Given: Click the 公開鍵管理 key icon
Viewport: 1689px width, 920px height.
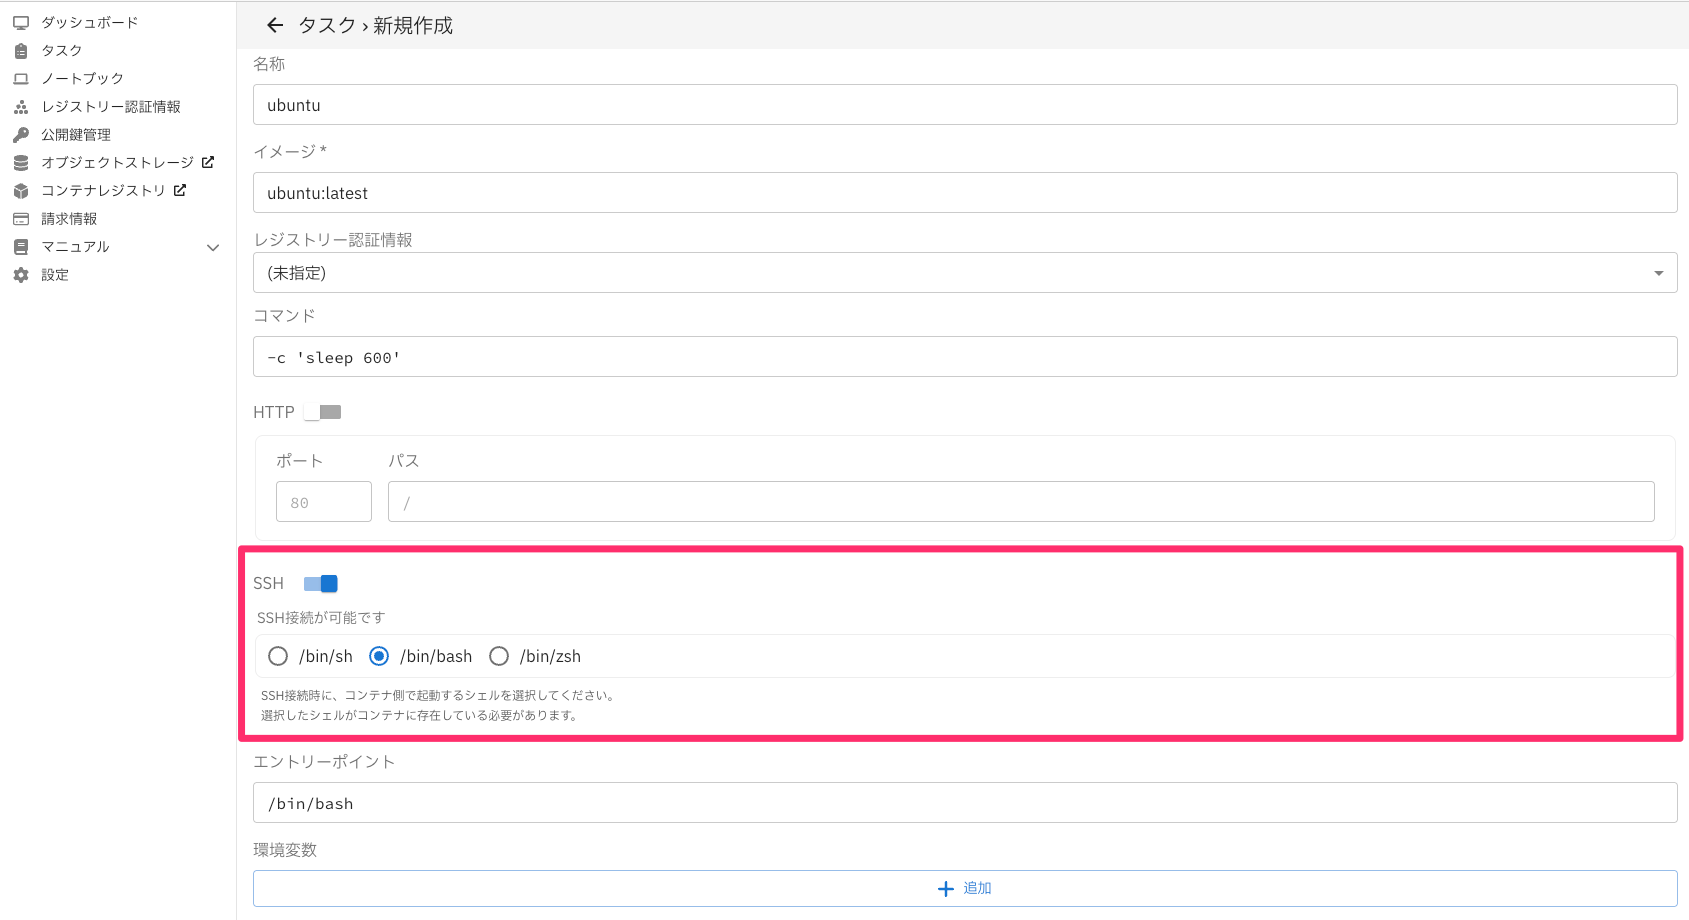Looking at the screenshot, I should (x=21, y=134).
